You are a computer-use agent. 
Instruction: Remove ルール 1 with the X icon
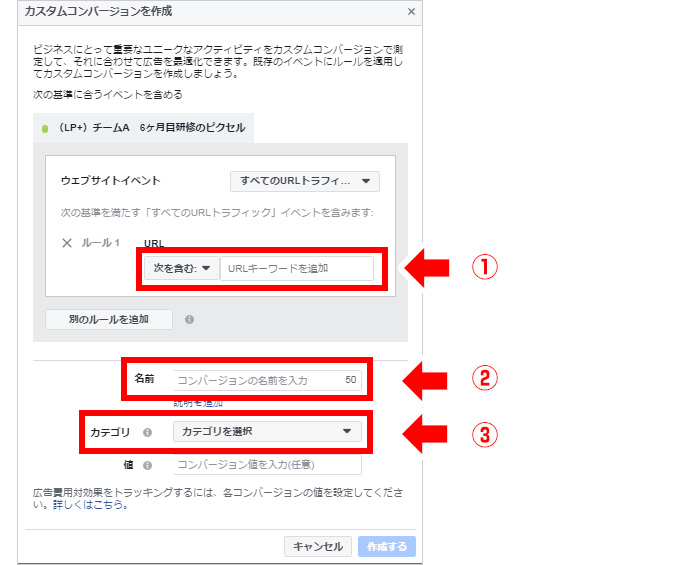tap(67, 243)
